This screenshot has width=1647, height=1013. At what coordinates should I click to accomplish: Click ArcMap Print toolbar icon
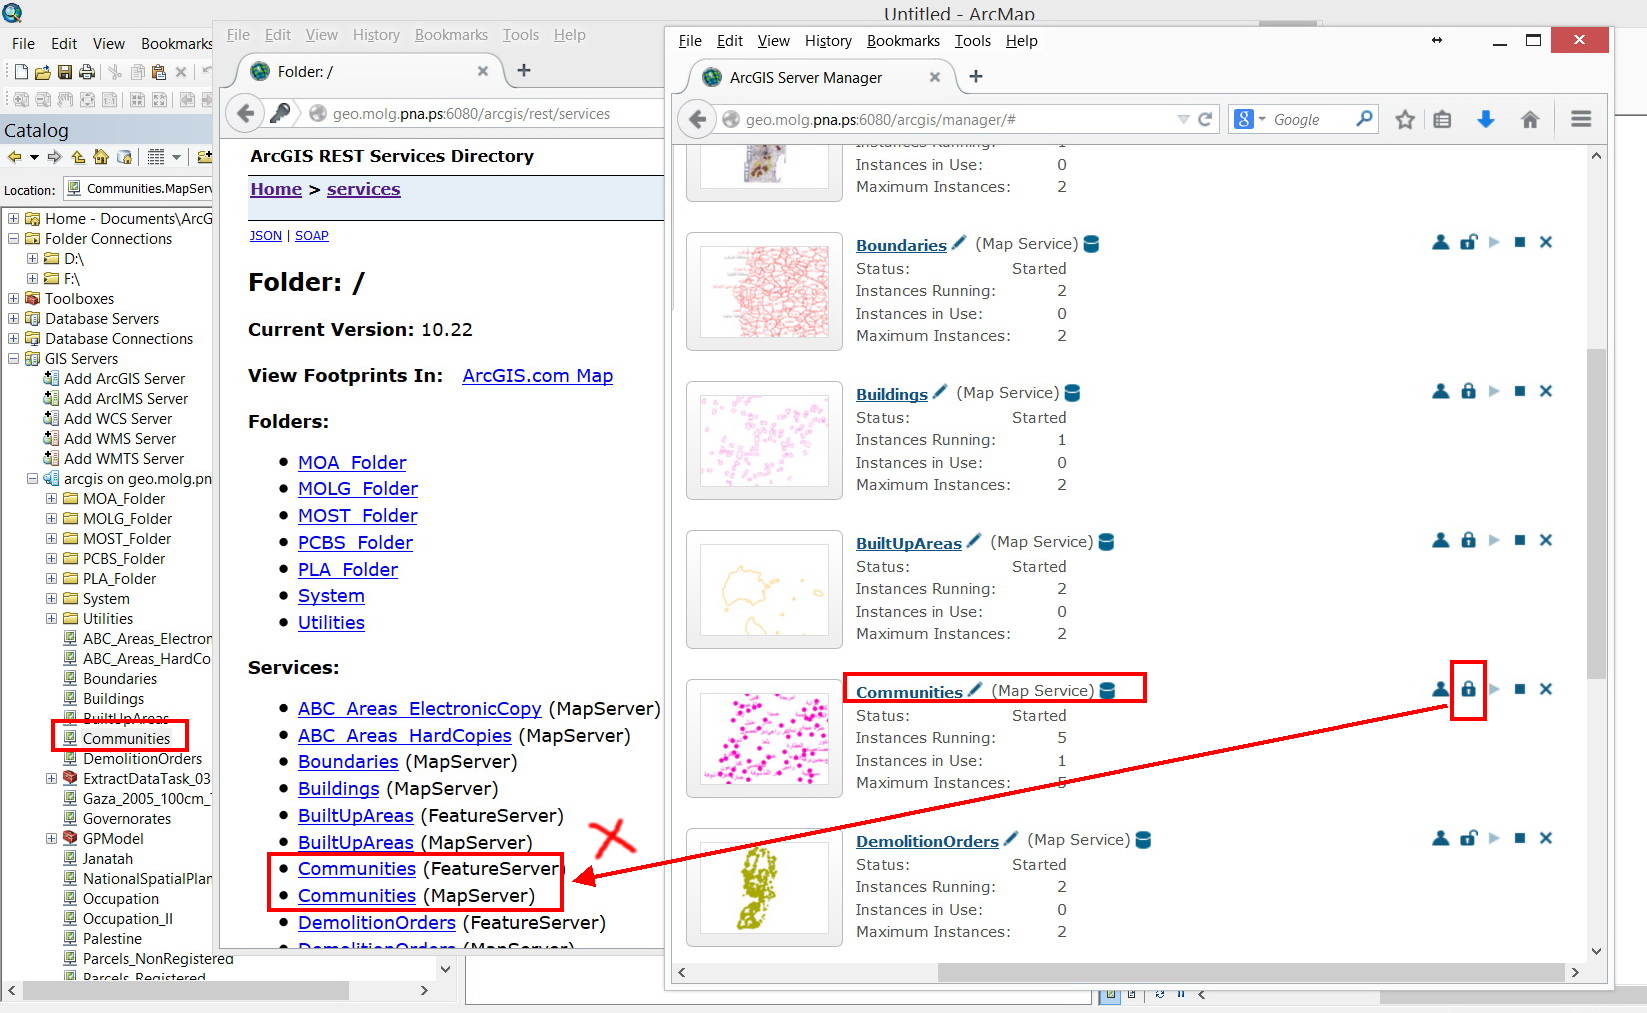click(87, 72)
